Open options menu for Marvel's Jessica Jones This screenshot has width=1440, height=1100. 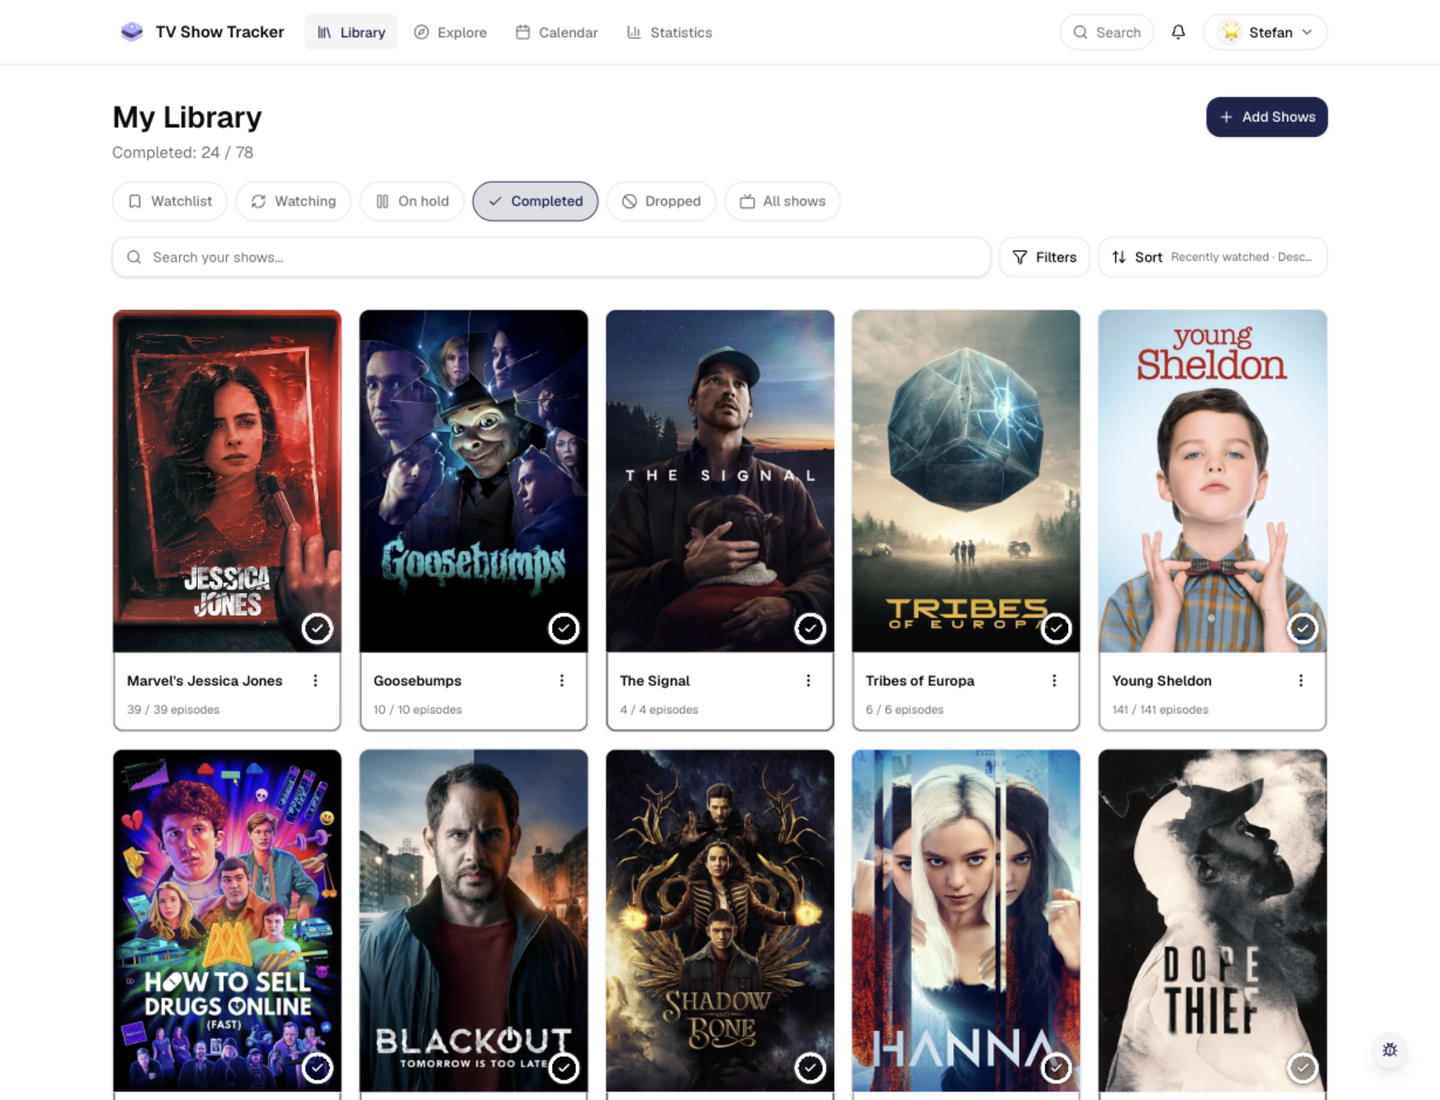click(315, 681)
